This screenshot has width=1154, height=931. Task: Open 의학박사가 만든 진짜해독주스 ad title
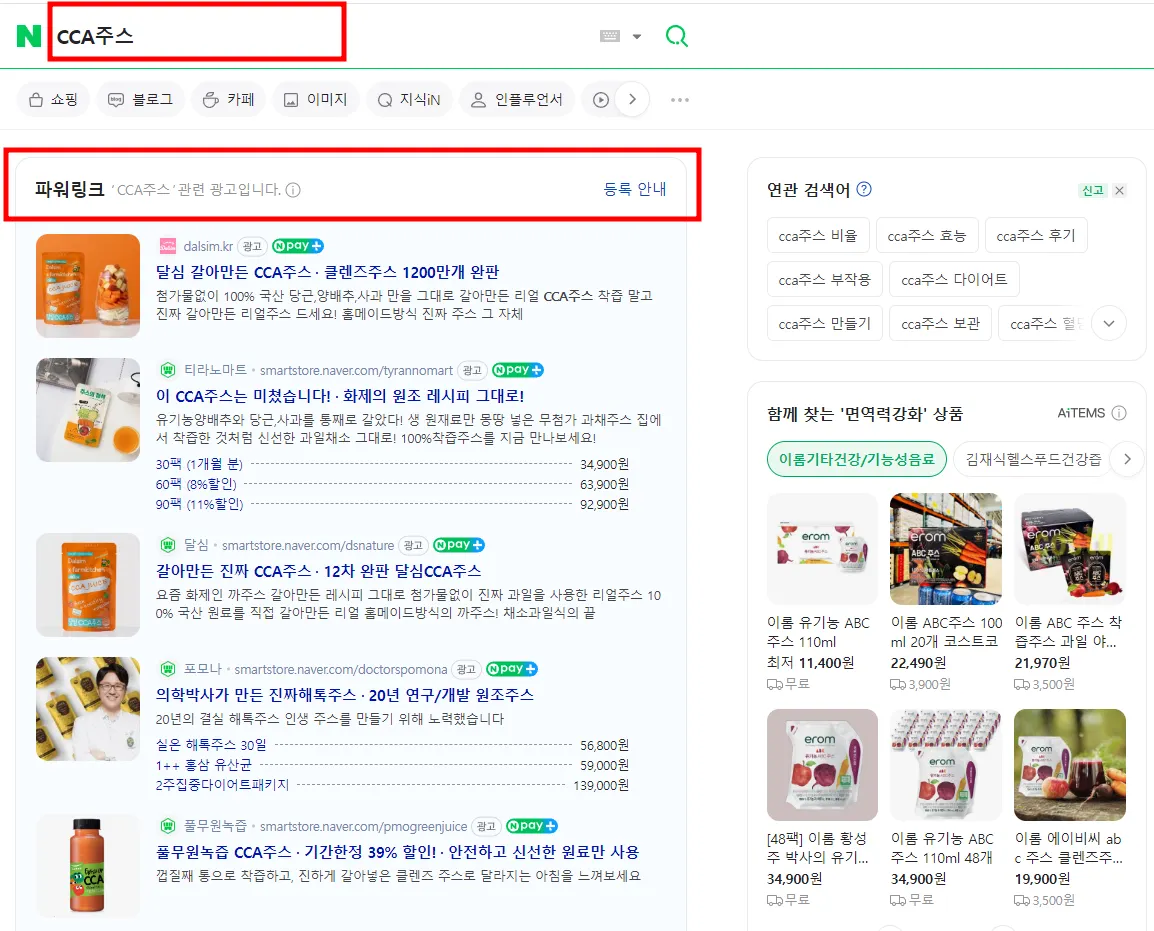pos(344,695)
